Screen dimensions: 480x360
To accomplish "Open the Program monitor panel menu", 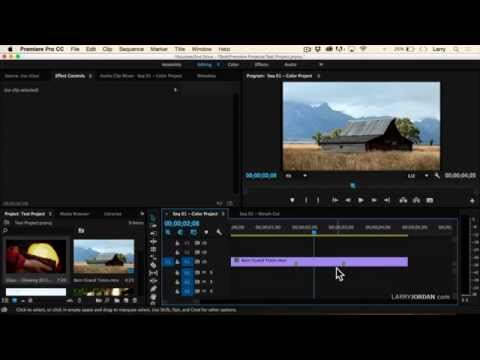I will [x=318, y=76].
